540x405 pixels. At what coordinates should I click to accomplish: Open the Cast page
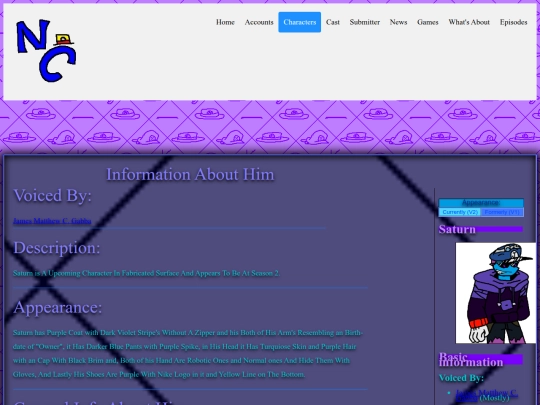coord(333,22)
